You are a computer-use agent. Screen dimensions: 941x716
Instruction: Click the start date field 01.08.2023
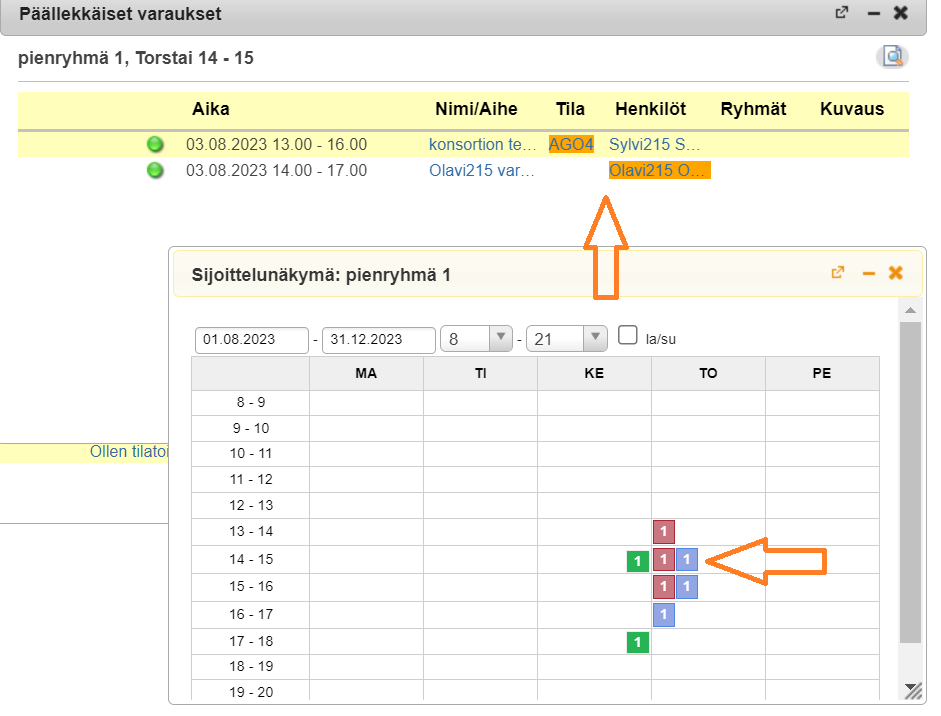[251, 339]
